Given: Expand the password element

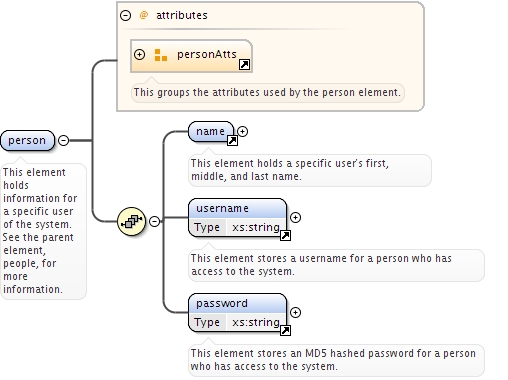Looking at the screenshot, I should [295, 313].
